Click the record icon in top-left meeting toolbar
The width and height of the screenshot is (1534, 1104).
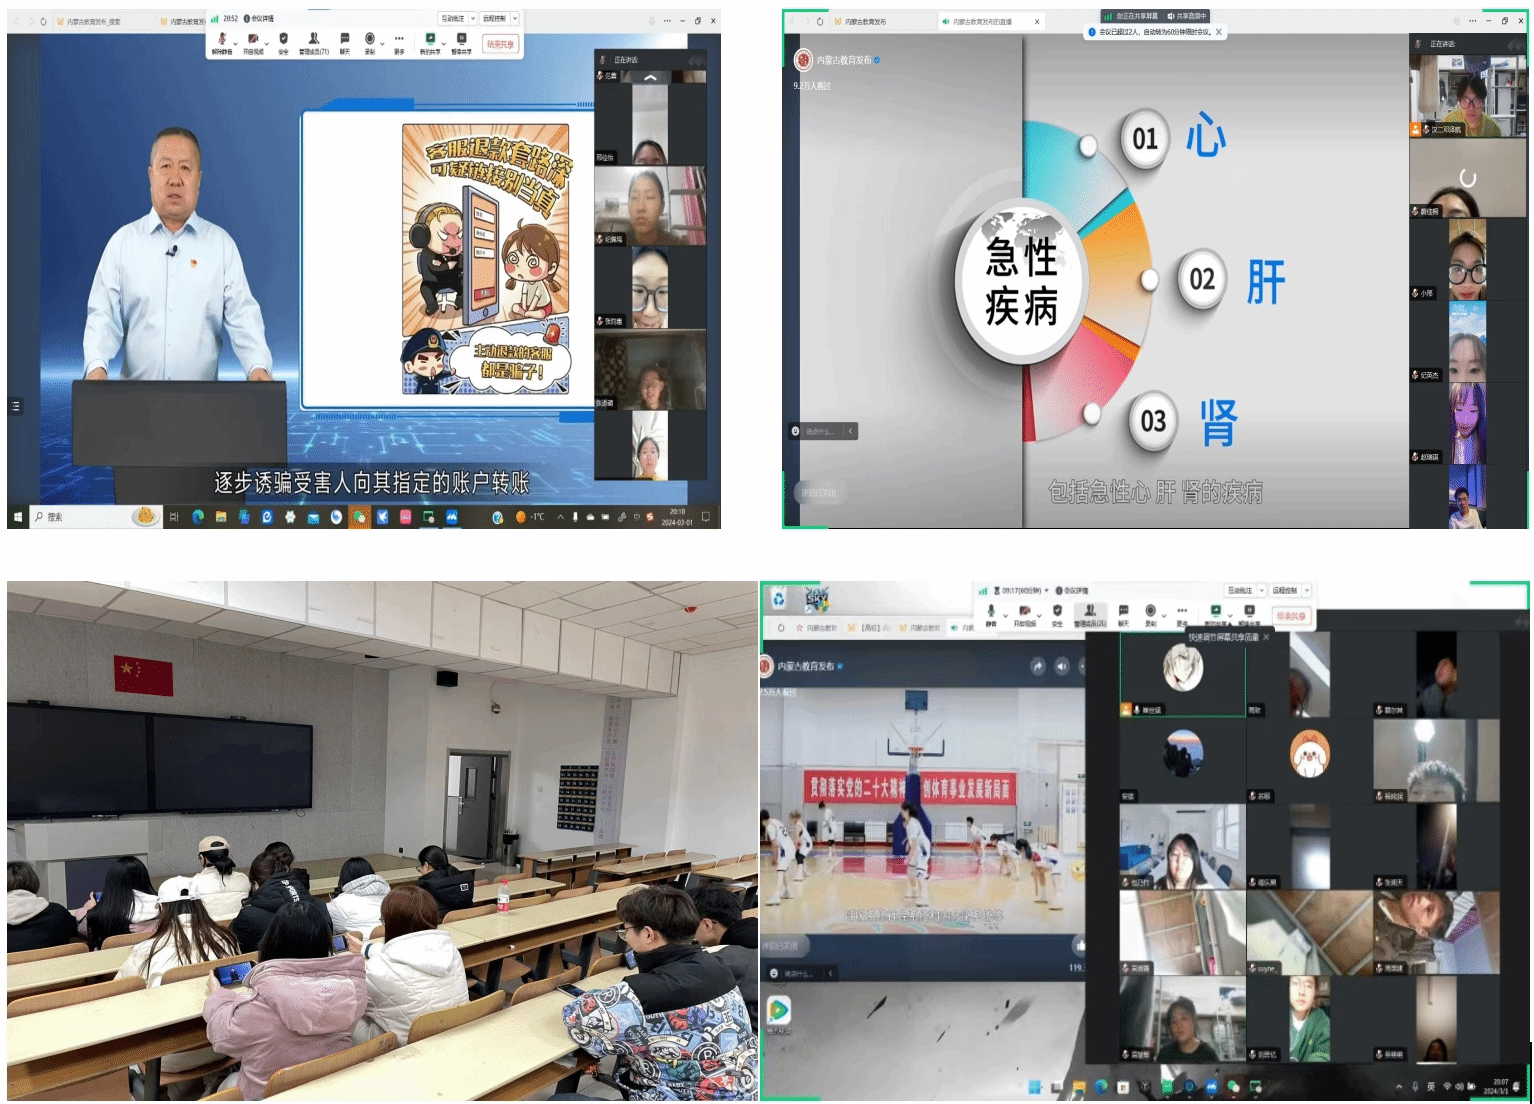coord(370,40)
